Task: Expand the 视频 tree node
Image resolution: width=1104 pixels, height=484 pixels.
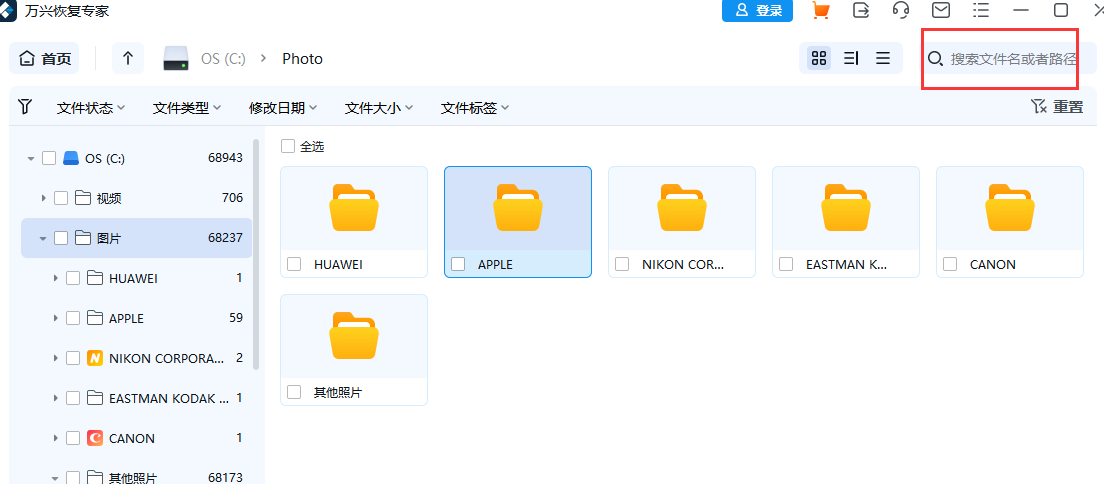Action: point(44,199)
